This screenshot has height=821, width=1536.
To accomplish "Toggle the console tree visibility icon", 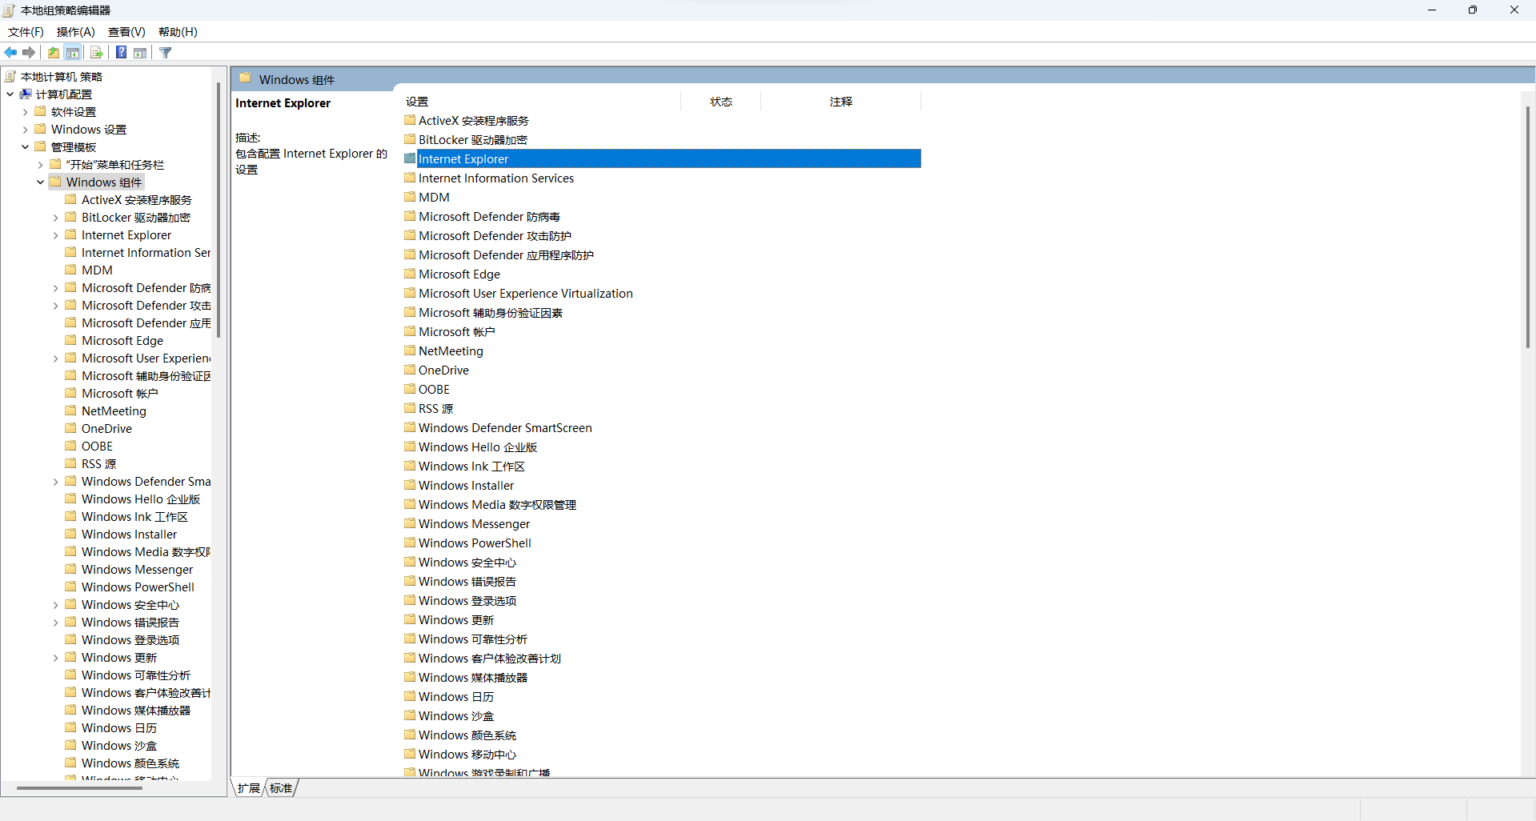I will click(x=71, y=52).
